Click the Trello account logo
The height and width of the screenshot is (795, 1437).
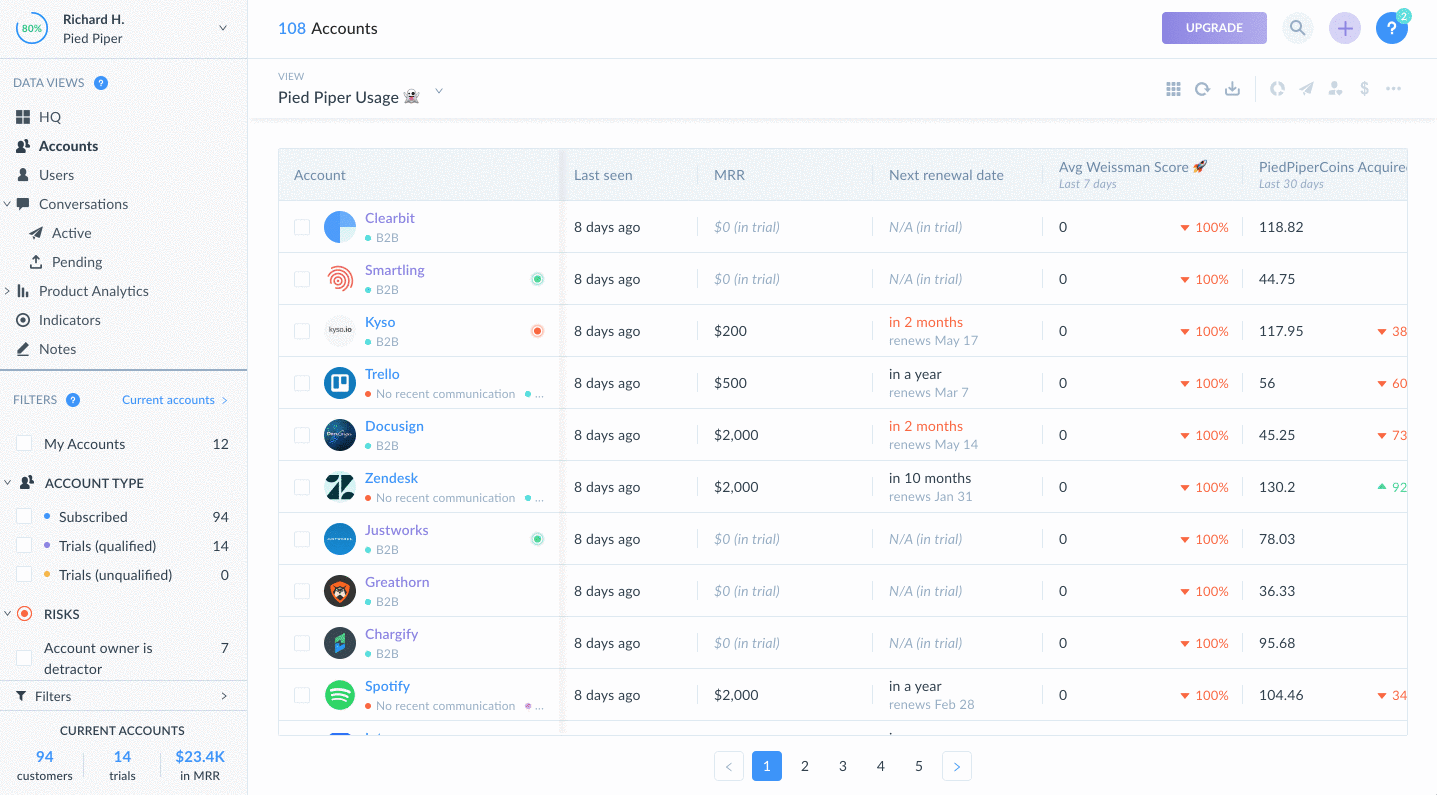point(340,383)
